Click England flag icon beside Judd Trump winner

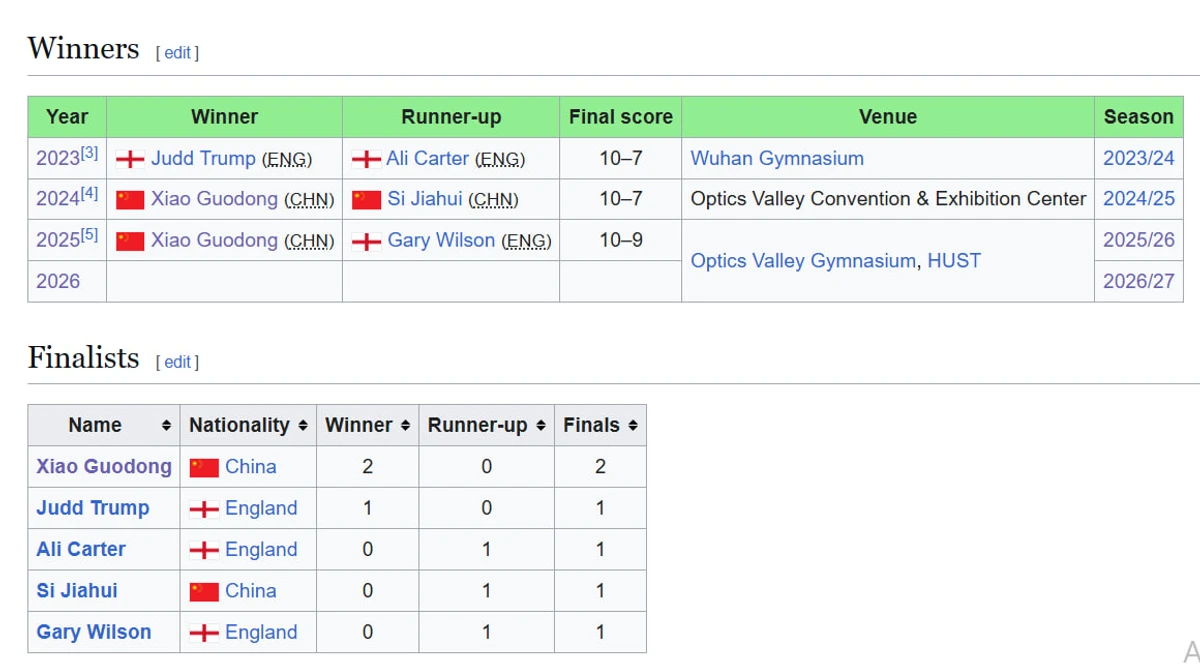(130, 158)
